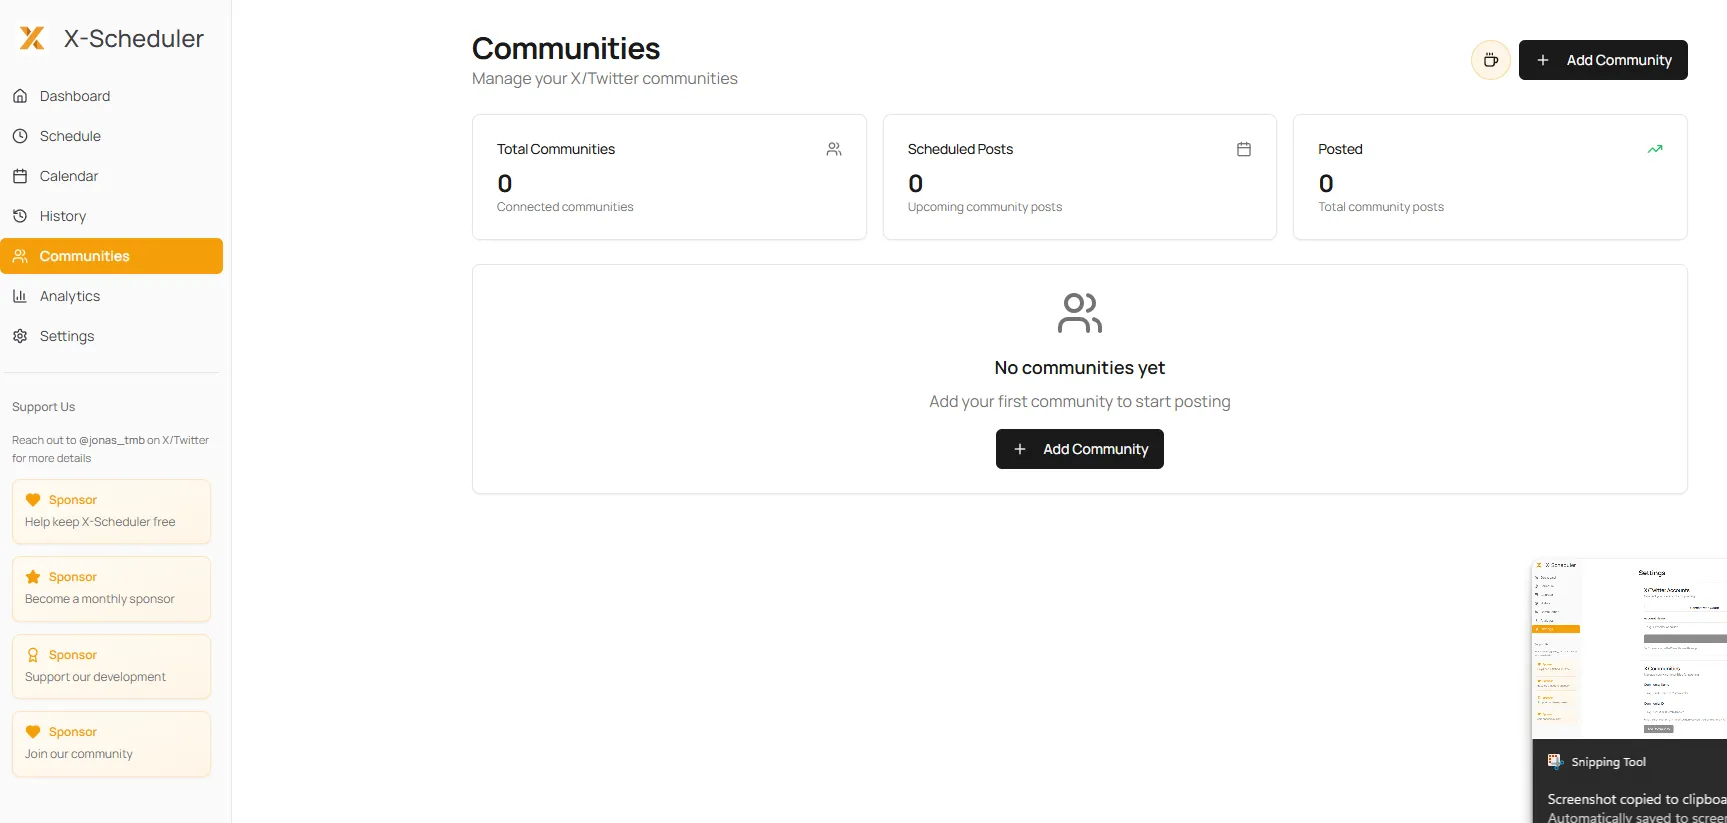1727x823 pixels.
Task: Open the Schedule page from sidebar
Action: [70, 136]
